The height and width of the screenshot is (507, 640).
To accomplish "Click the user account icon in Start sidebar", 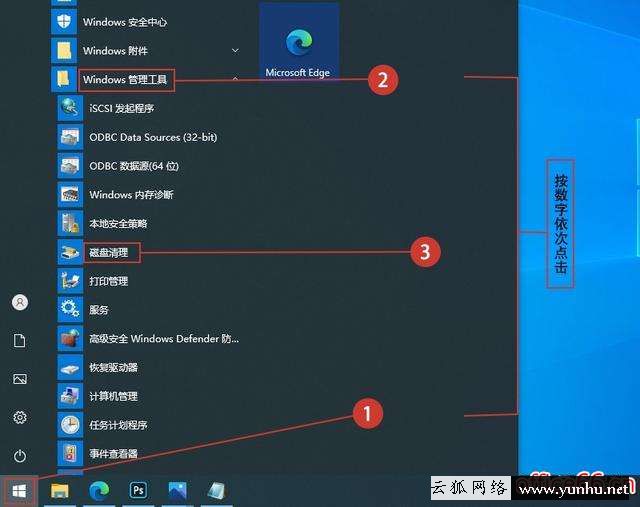I will [20, 302].
